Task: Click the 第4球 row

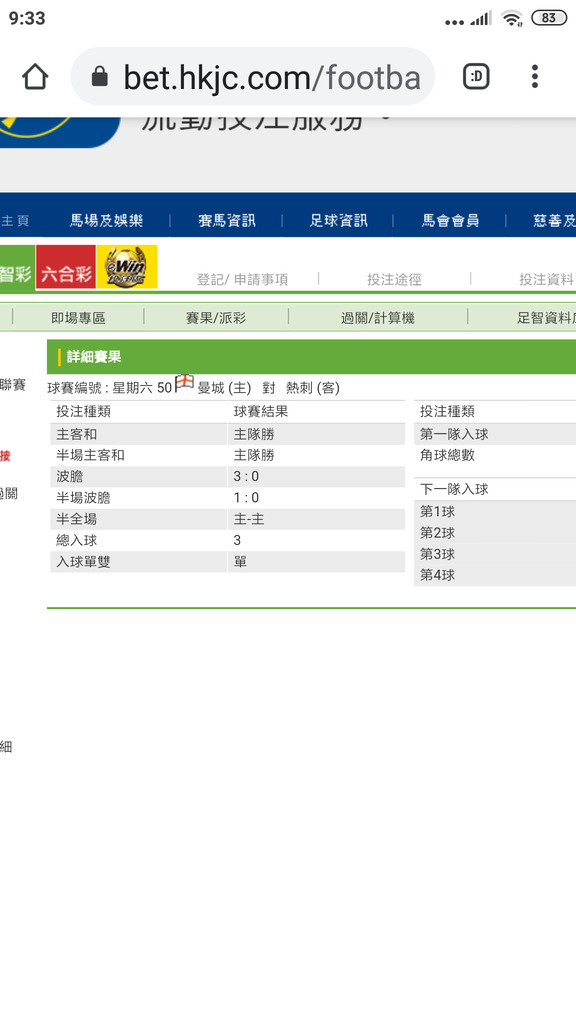Action: pos(495,575)
